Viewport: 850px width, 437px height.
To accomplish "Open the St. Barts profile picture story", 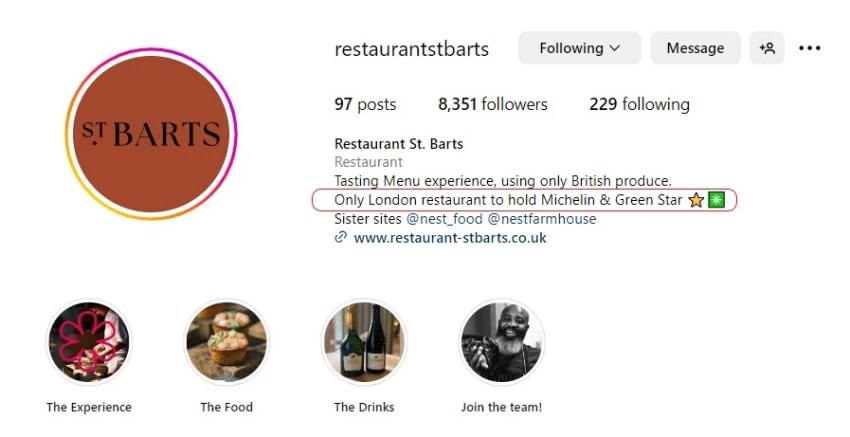I will click(x=146, y=134).
